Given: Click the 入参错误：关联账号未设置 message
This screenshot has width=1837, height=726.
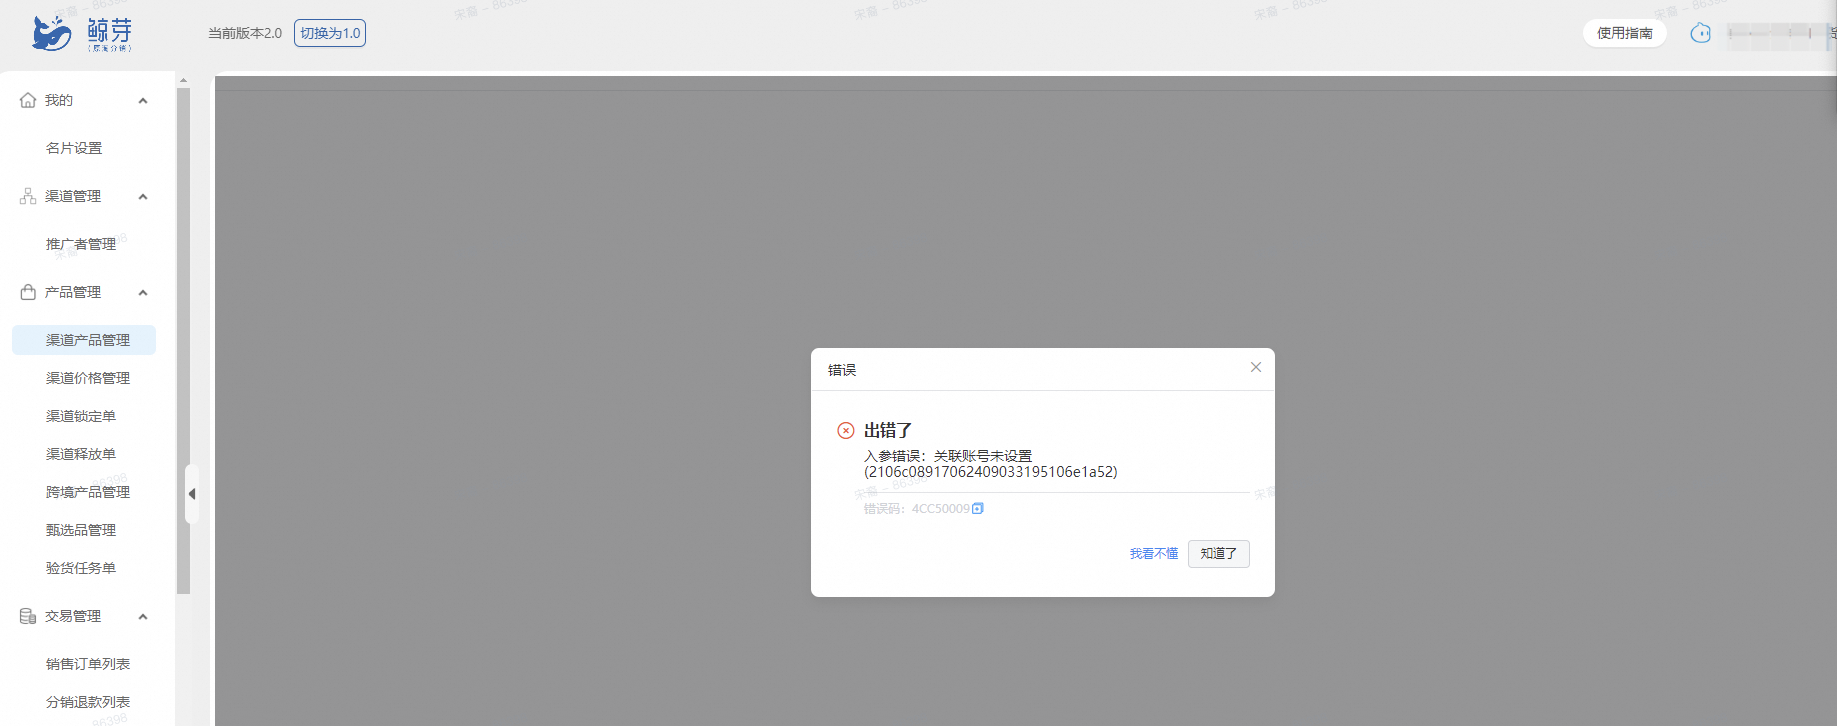Looking at the screenshot, I should (x=948, y=456).
